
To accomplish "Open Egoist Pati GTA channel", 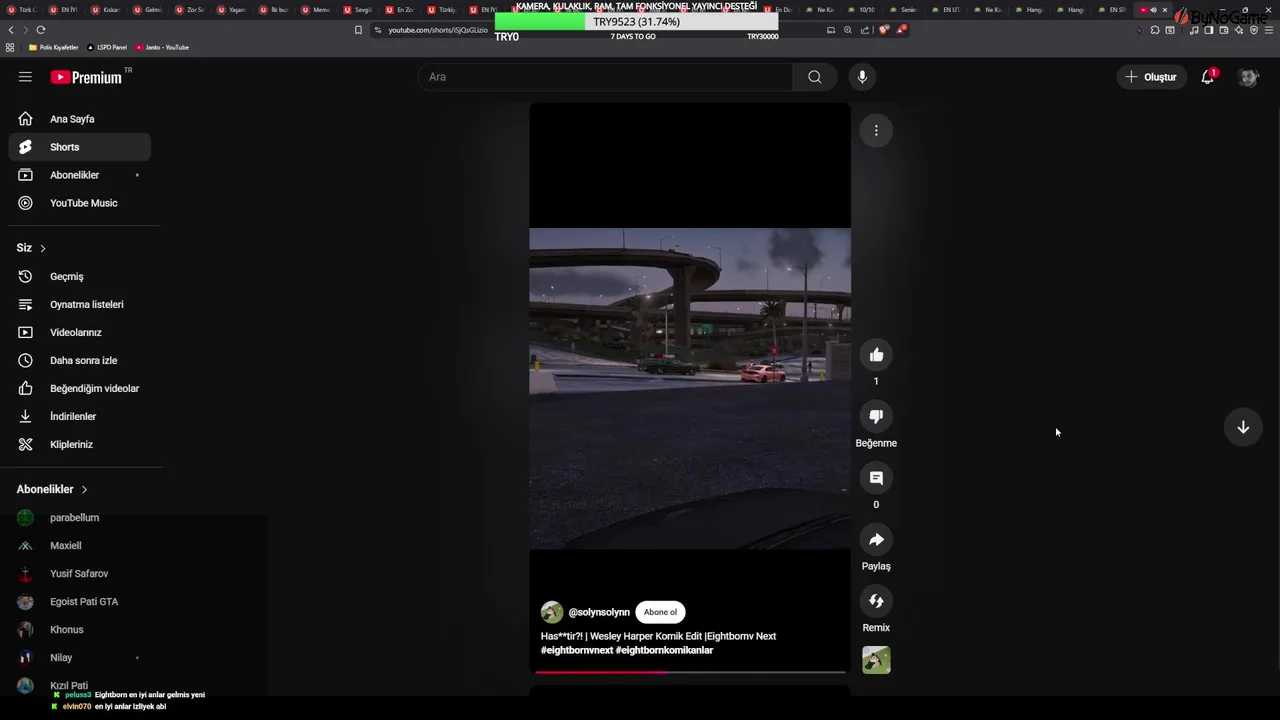I will click(80, 602).
